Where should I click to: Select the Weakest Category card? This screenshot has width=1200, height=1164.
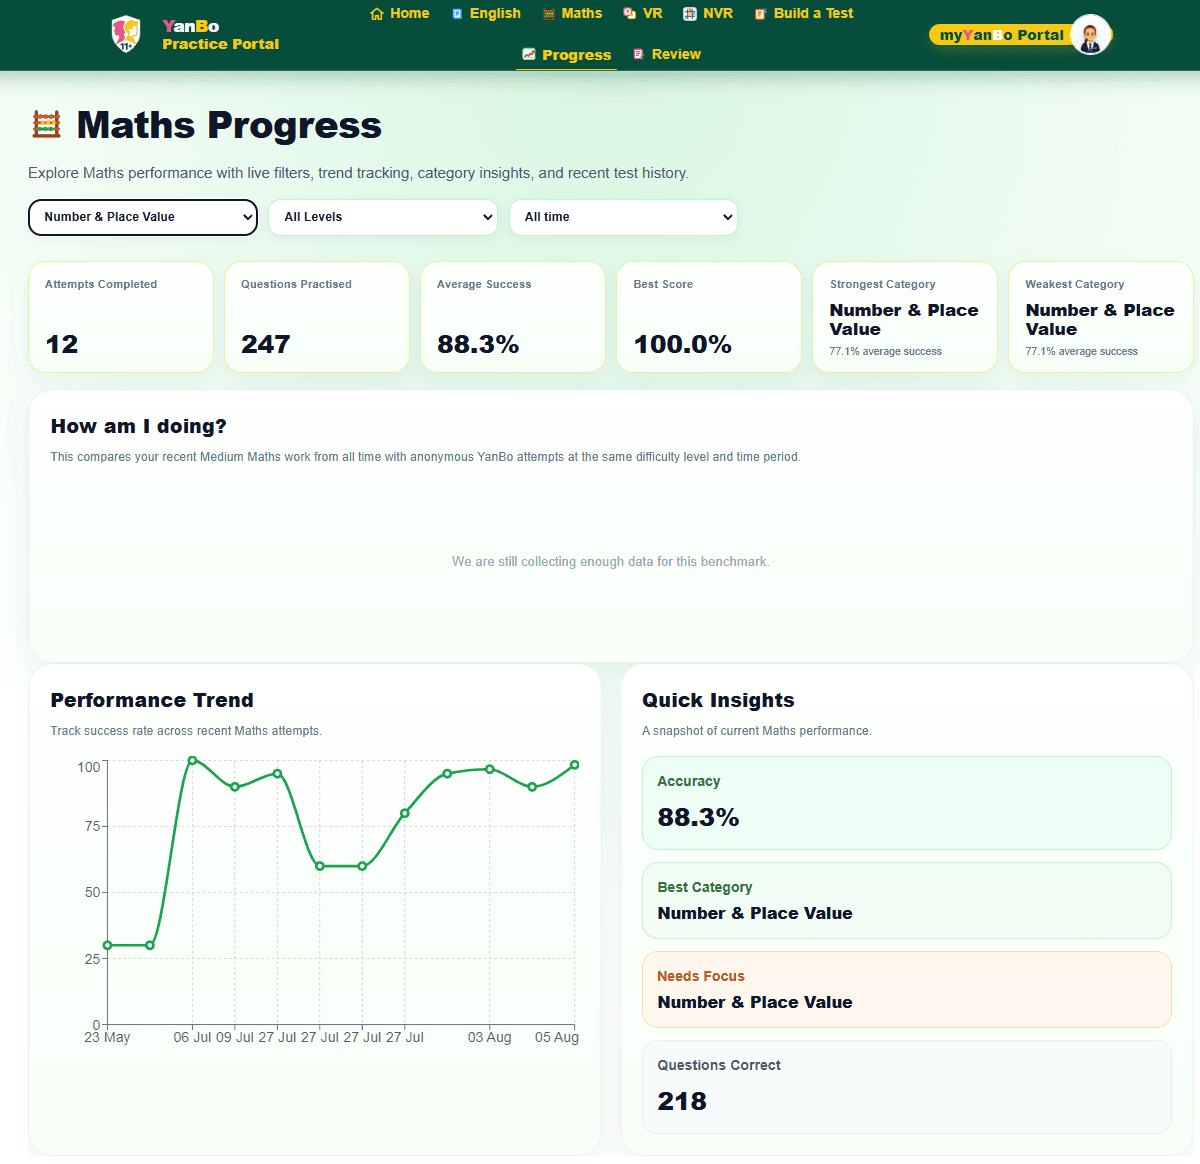1101,317
